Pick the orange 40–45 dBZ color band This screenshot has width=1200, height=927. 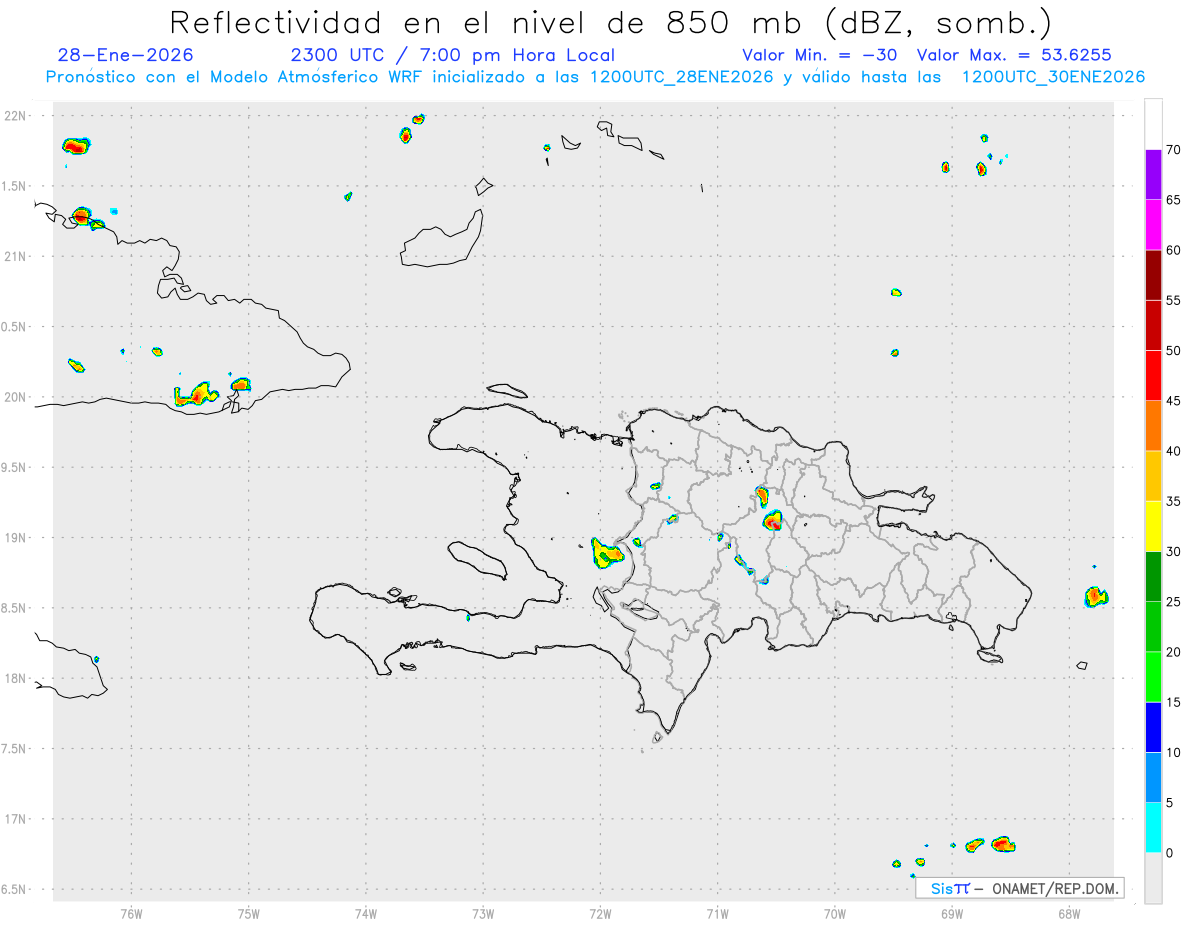coord(1153,426)
